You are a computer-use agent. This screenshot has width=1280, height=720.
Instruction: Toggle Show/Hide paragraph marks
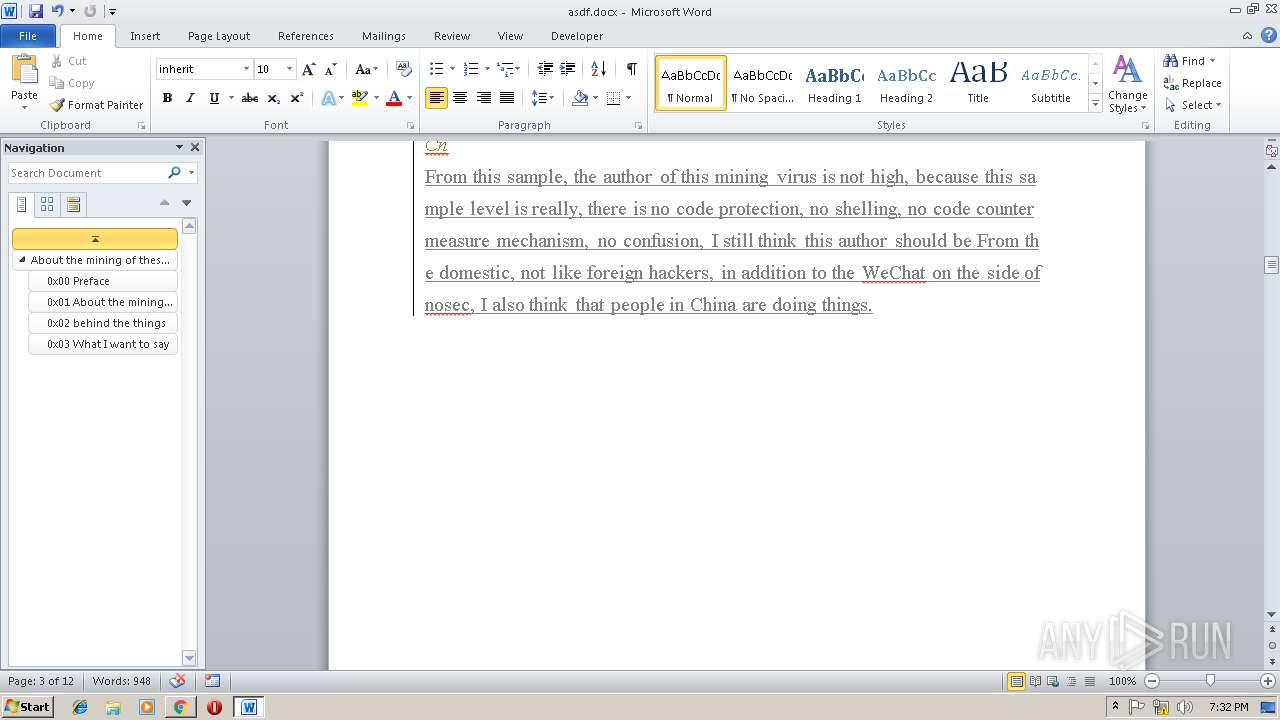631,69
